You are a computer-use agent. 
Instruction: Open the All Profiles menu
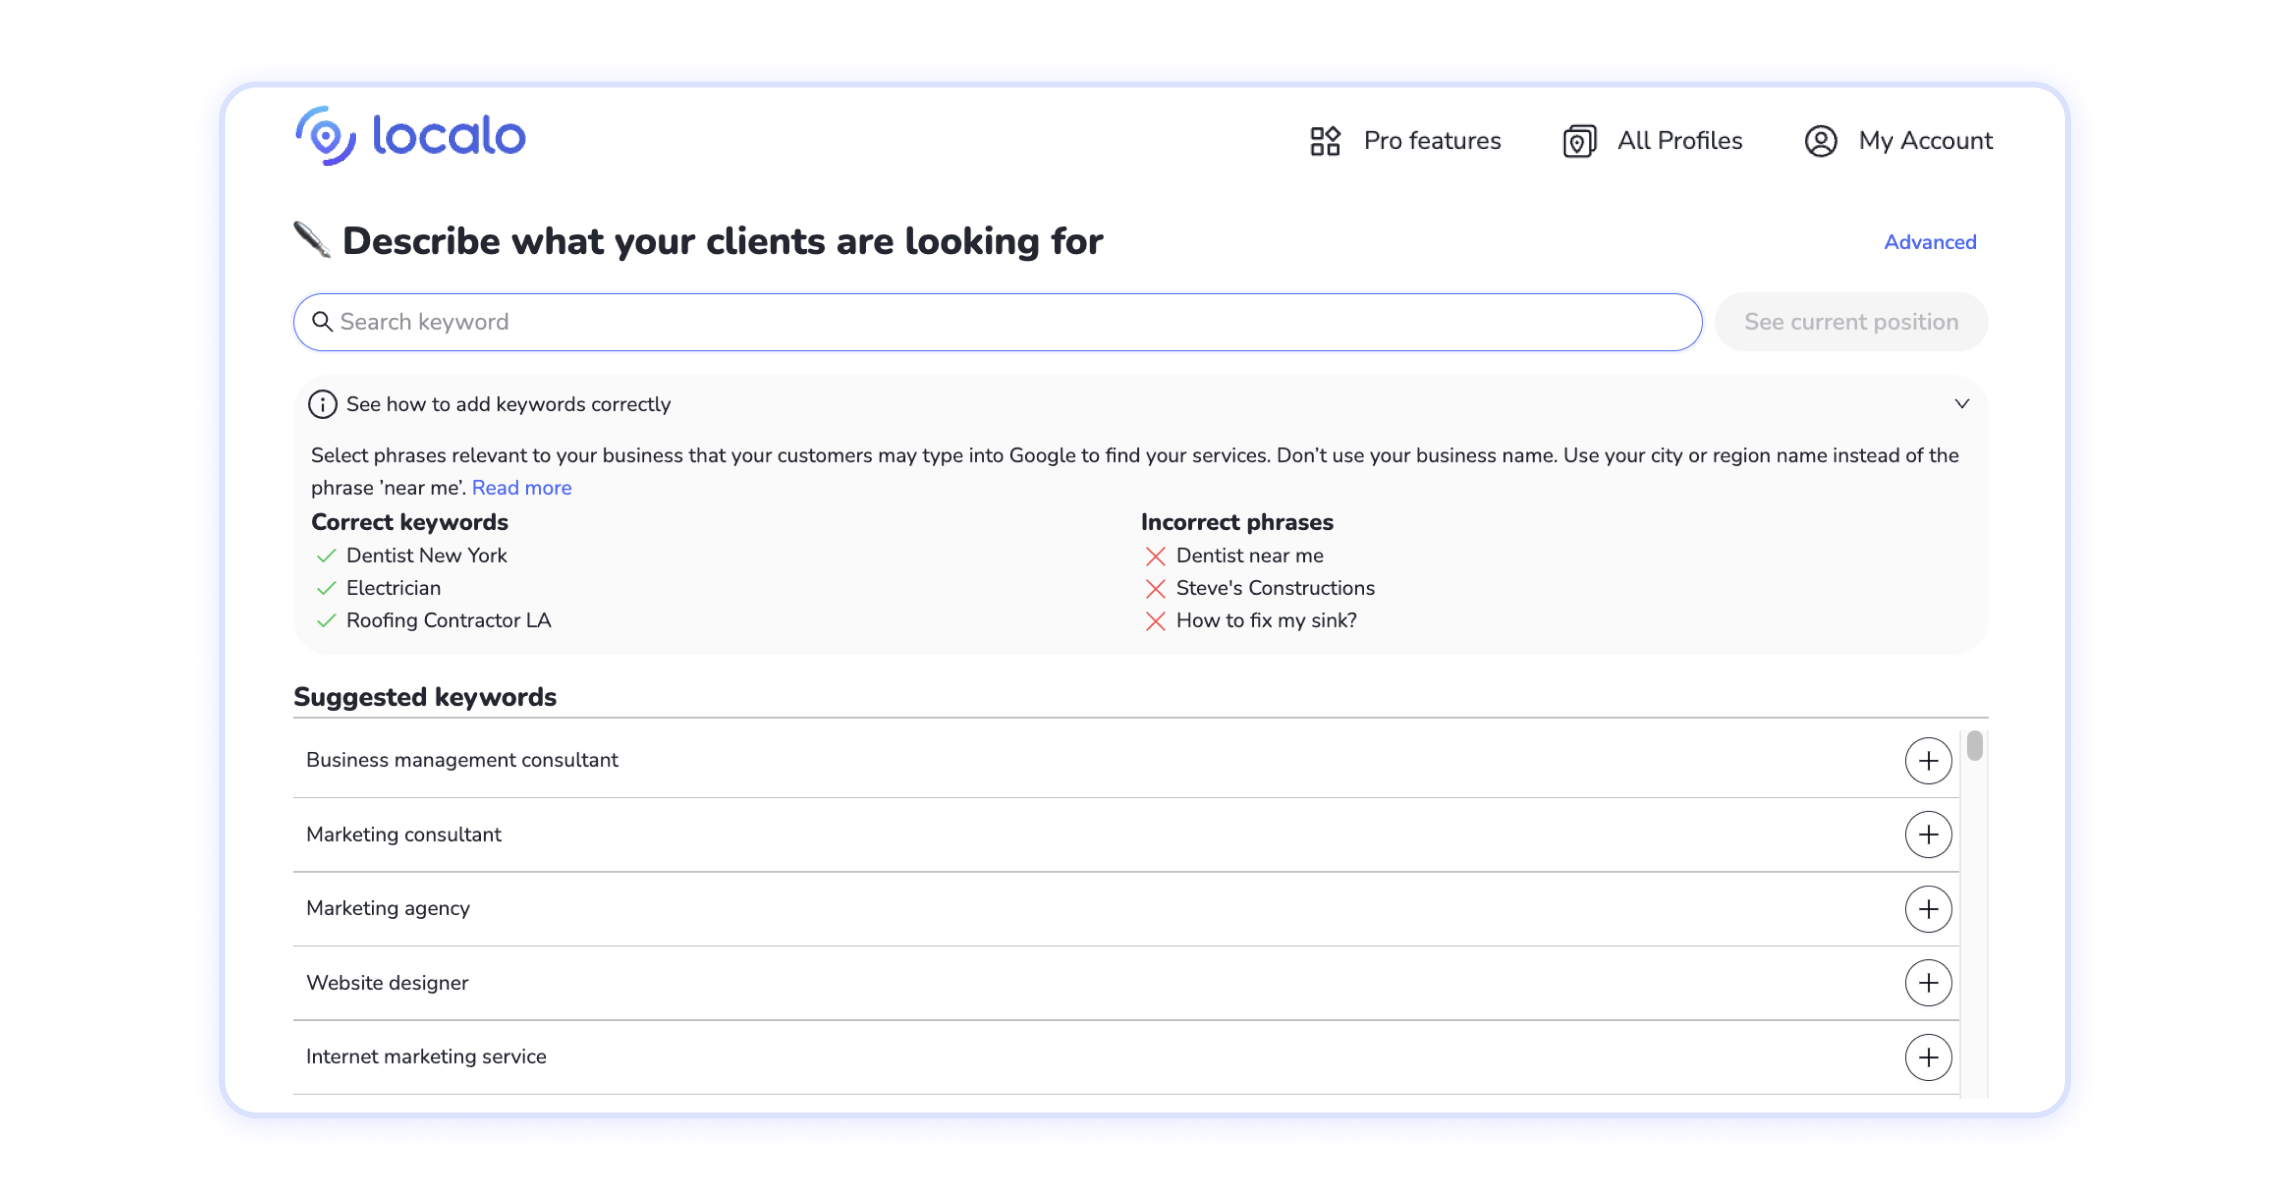[x=1679, y=141]
